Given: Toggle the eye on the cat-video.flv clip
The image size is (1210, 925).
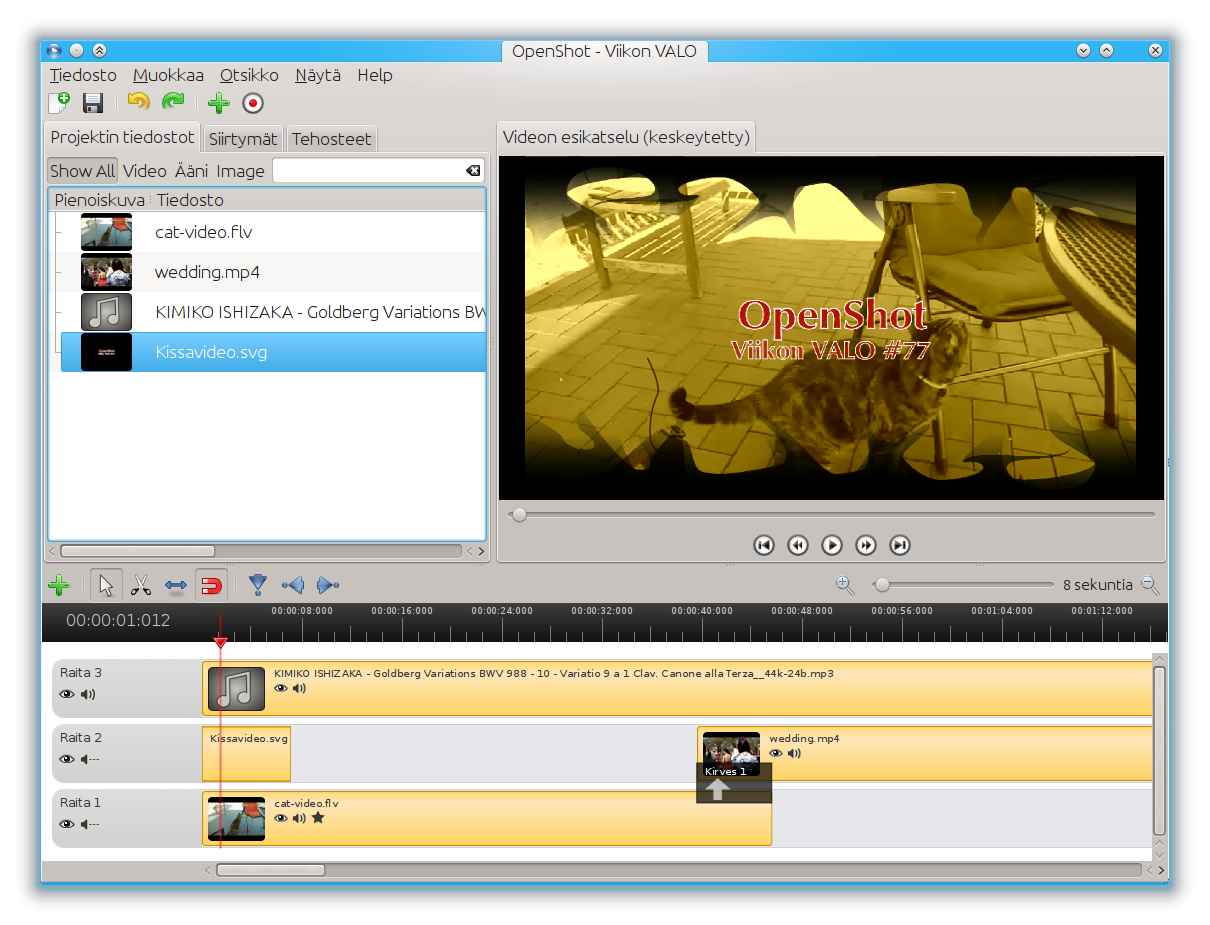Looking at the screenshot, I should (281, 818).
